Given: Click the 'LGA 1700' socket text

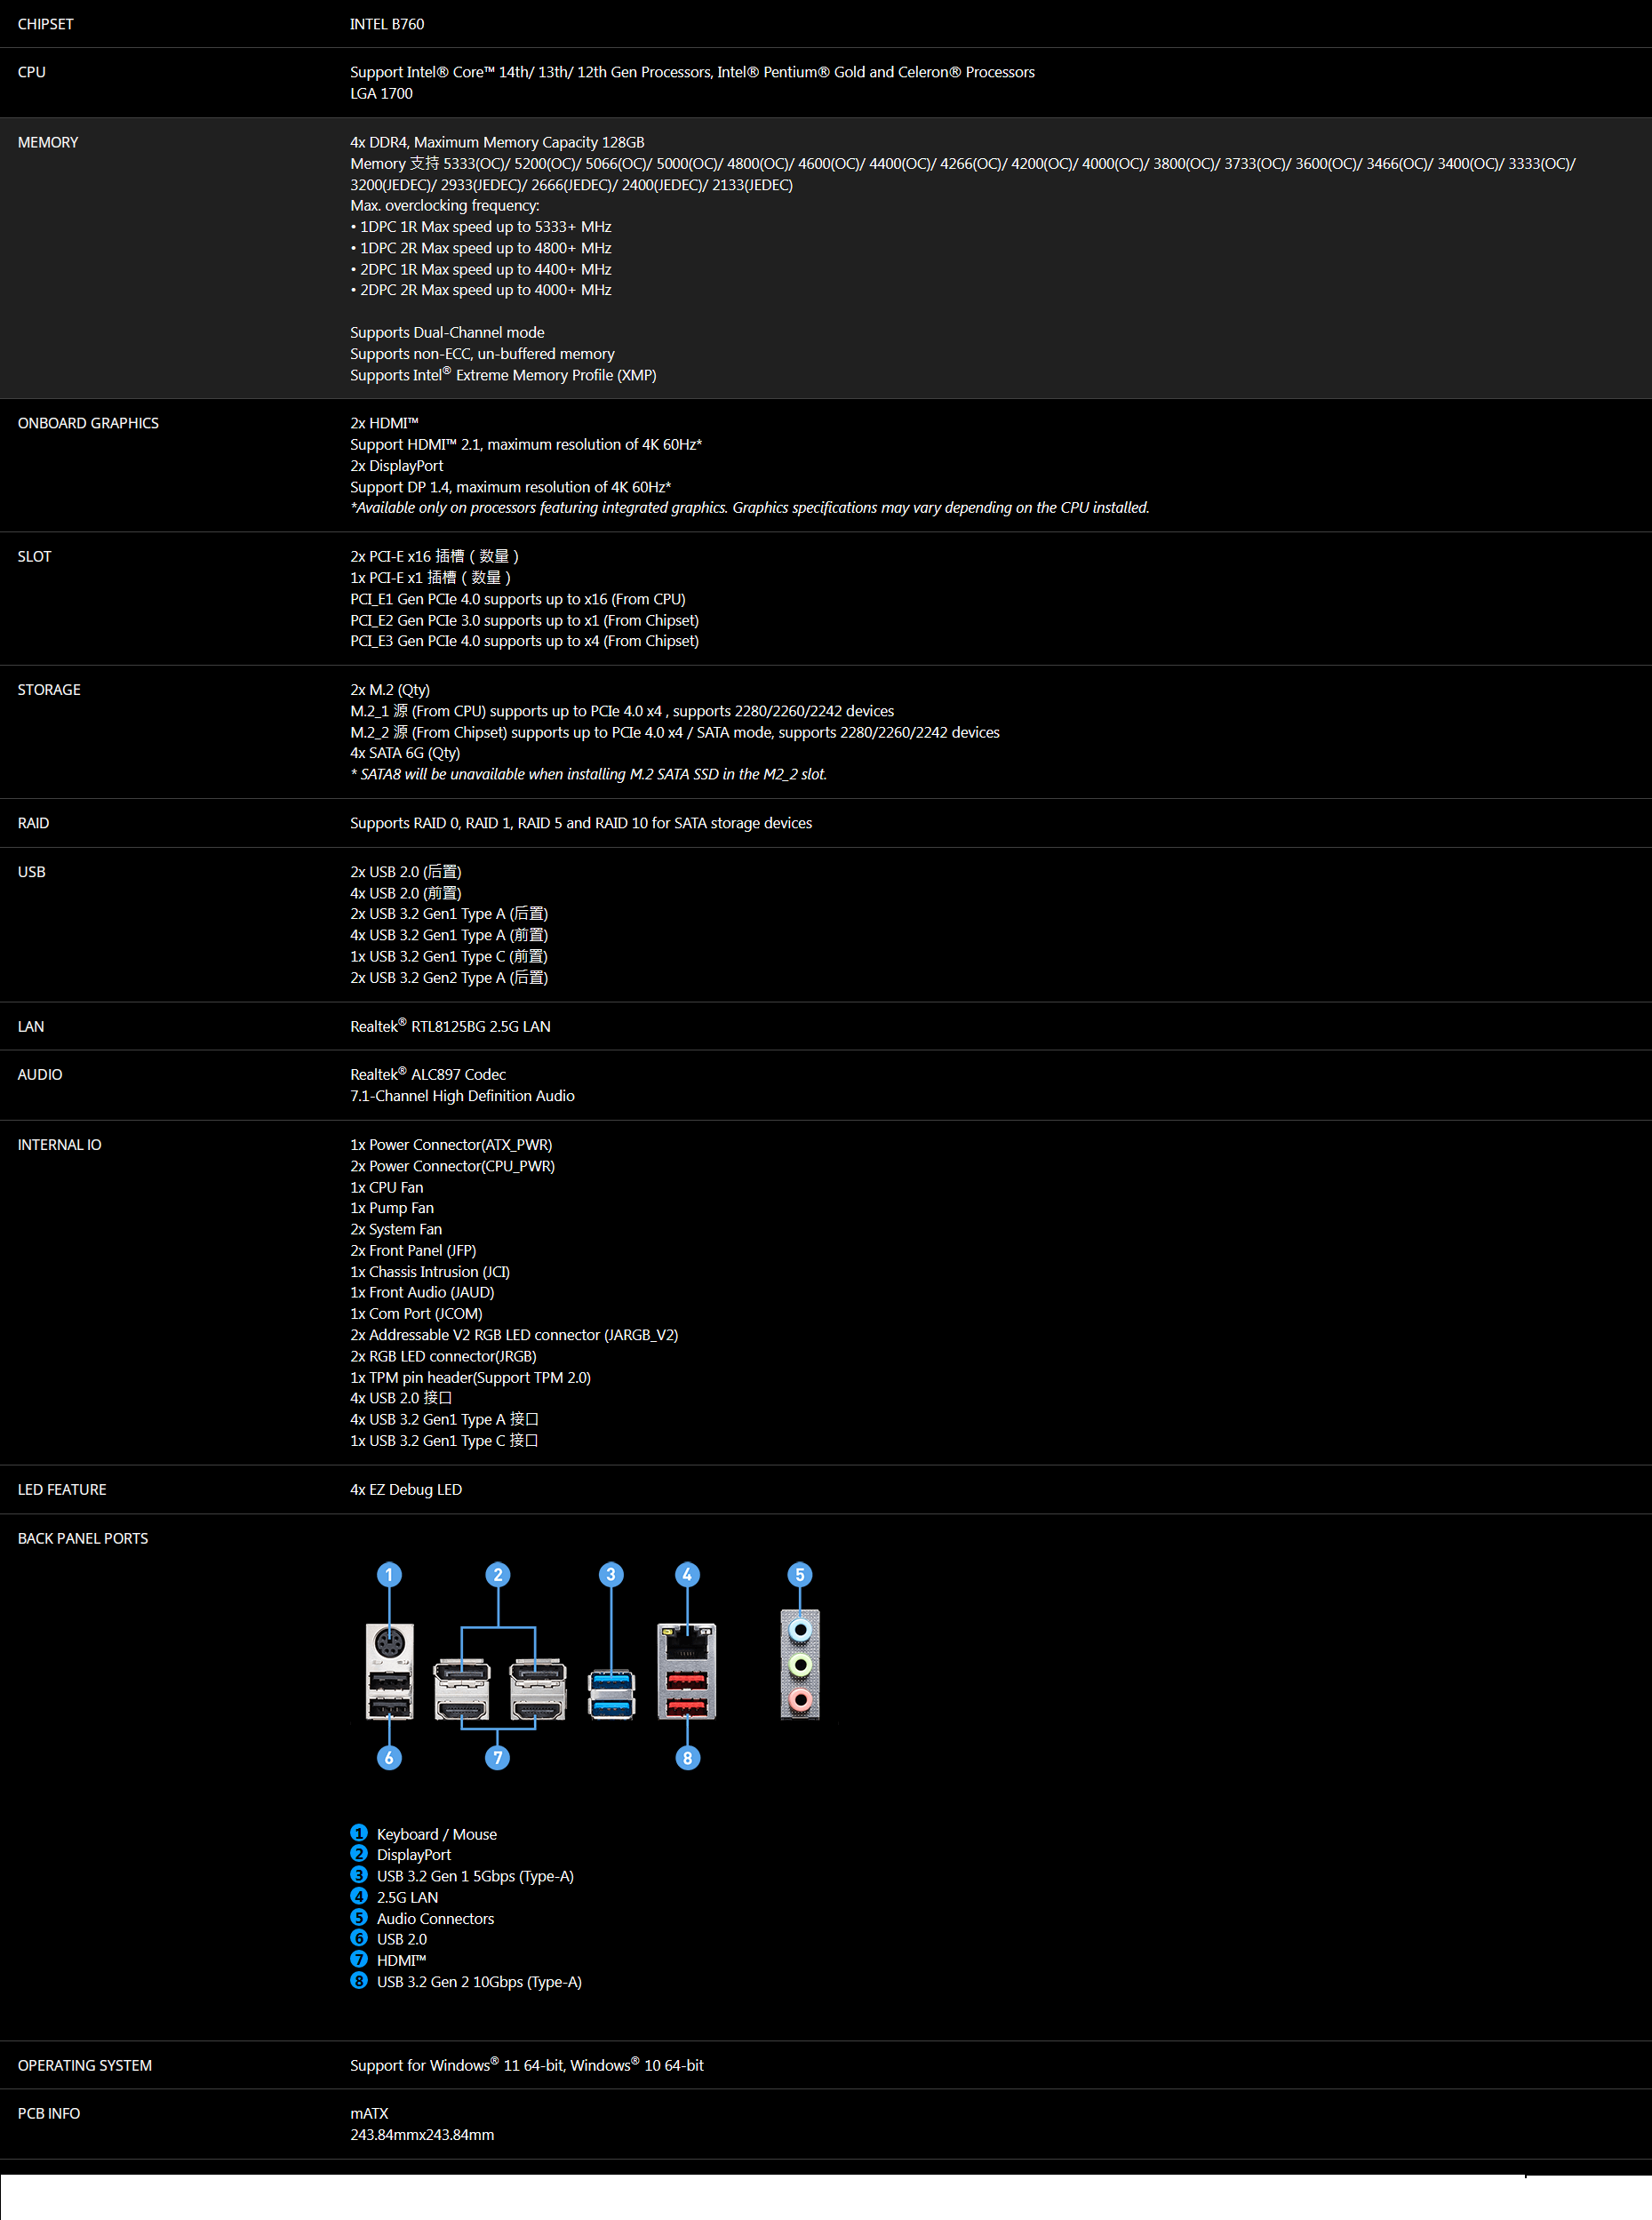Looking at the screenshot, I should (x=381, y=93).
